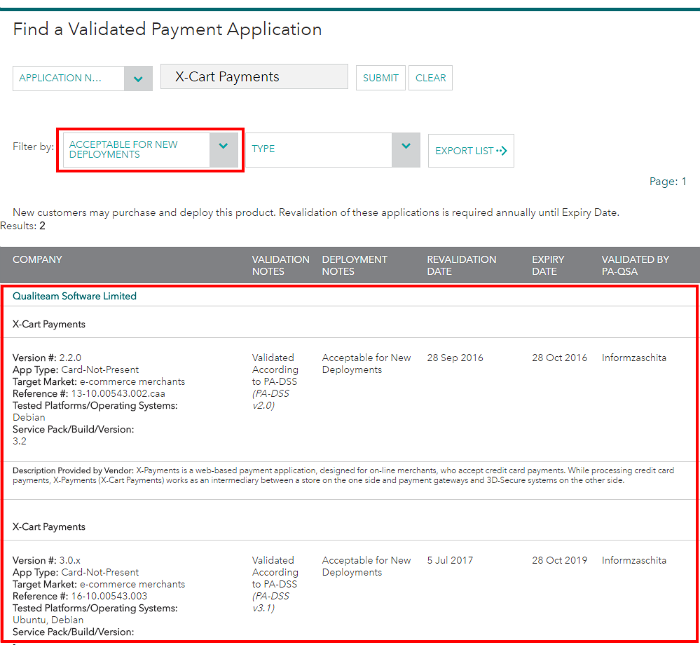Select Reference # 16-10.00543.003
700x659 pixels.
(x=80, y=596)
